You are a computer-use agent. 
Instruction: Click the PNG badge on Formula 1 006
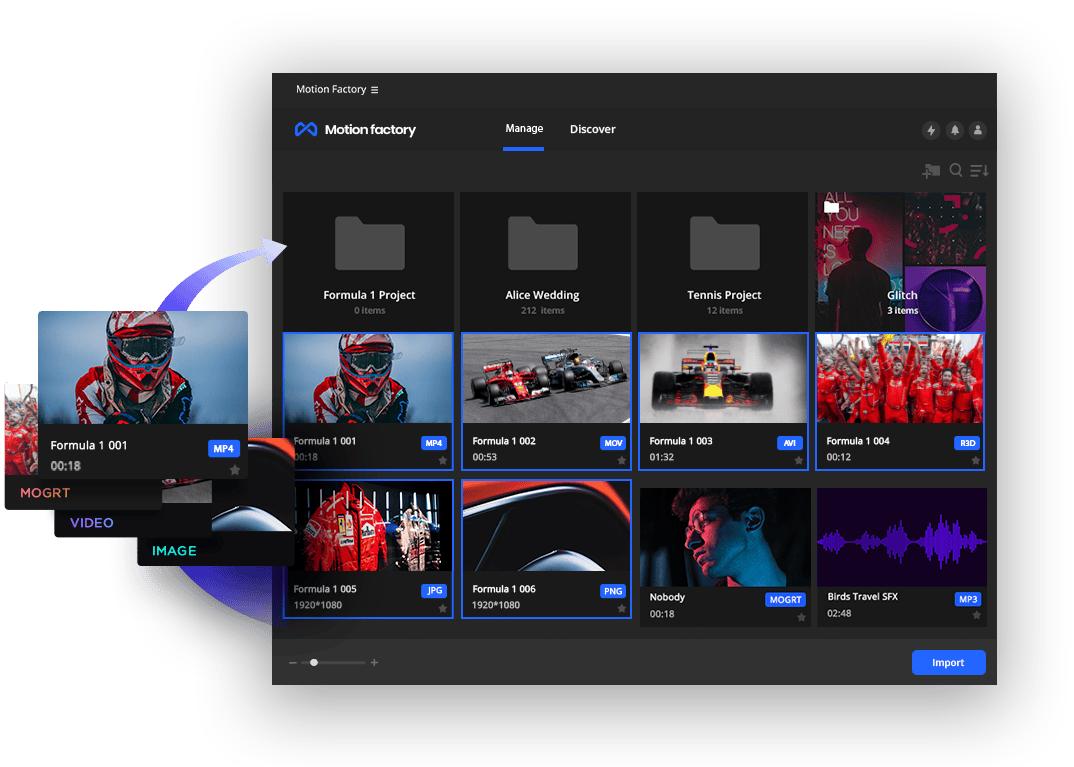pyautogui.click(x=613, y=591)
